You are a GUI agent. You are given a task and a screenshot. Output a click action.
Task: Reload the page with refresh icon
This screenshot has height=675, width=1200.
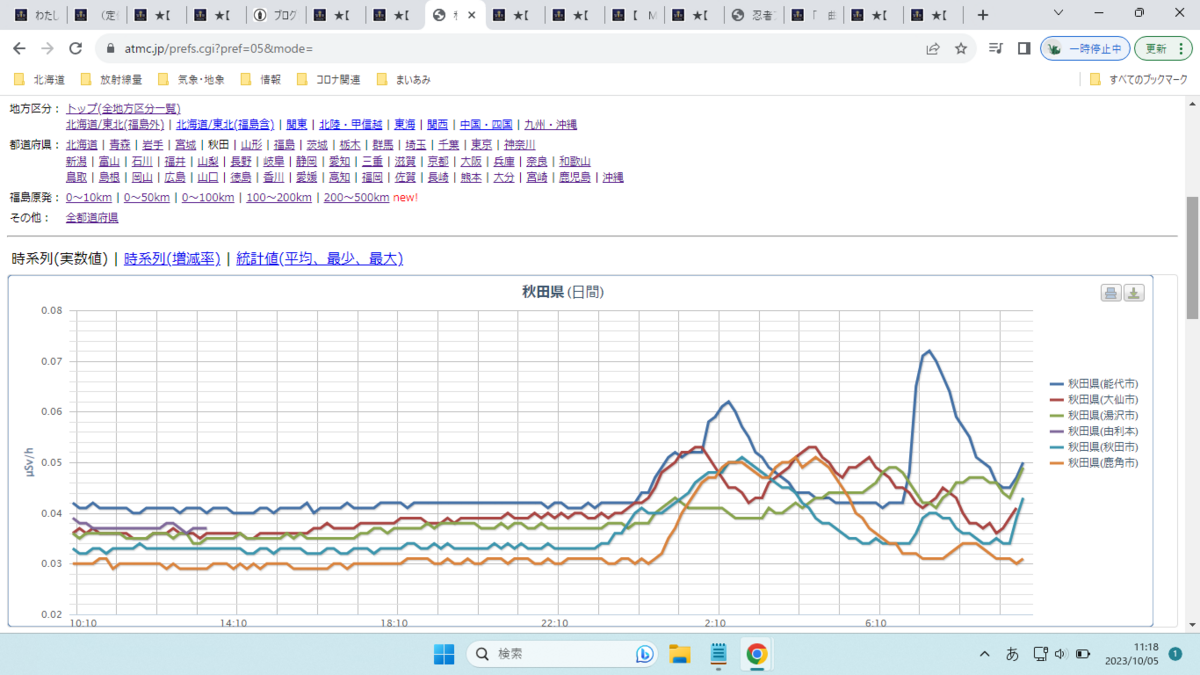click(x=75, y=48)
